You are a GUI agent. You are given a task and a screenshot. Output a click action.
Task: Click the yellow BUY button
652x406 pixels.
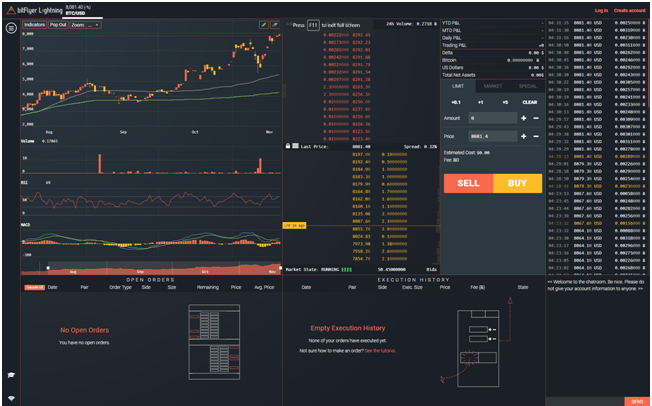click(x=517, y=183)
